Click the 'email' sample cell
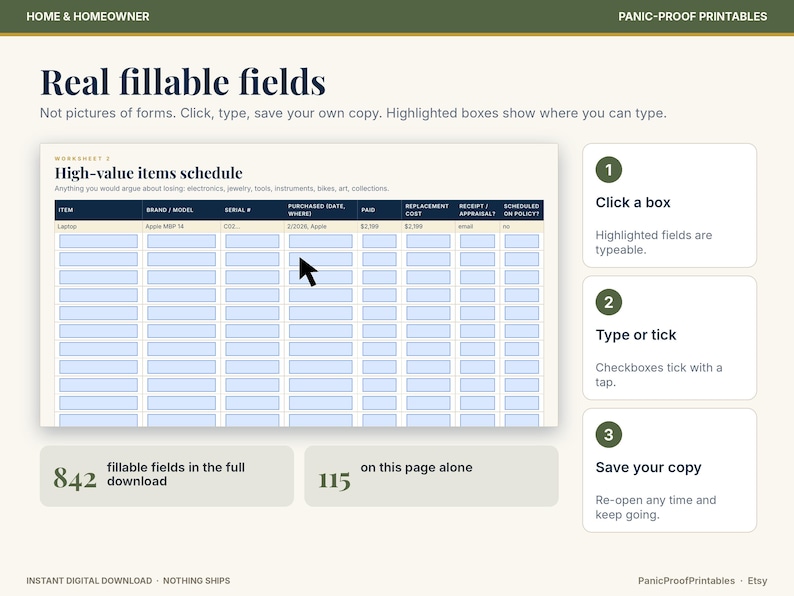The image size is (794, 596). (x=477, y=226)
